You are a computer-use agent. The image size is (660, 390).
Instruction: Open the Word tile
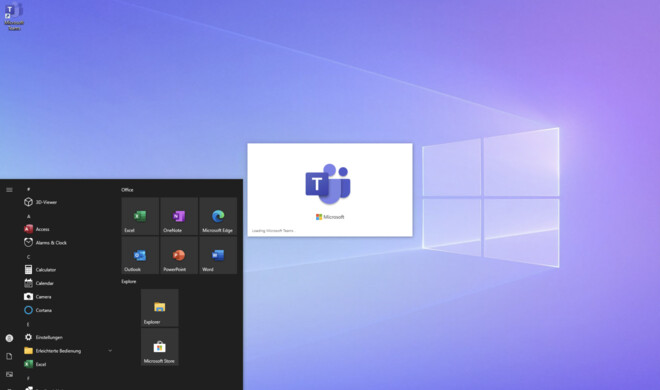[218, 255]
